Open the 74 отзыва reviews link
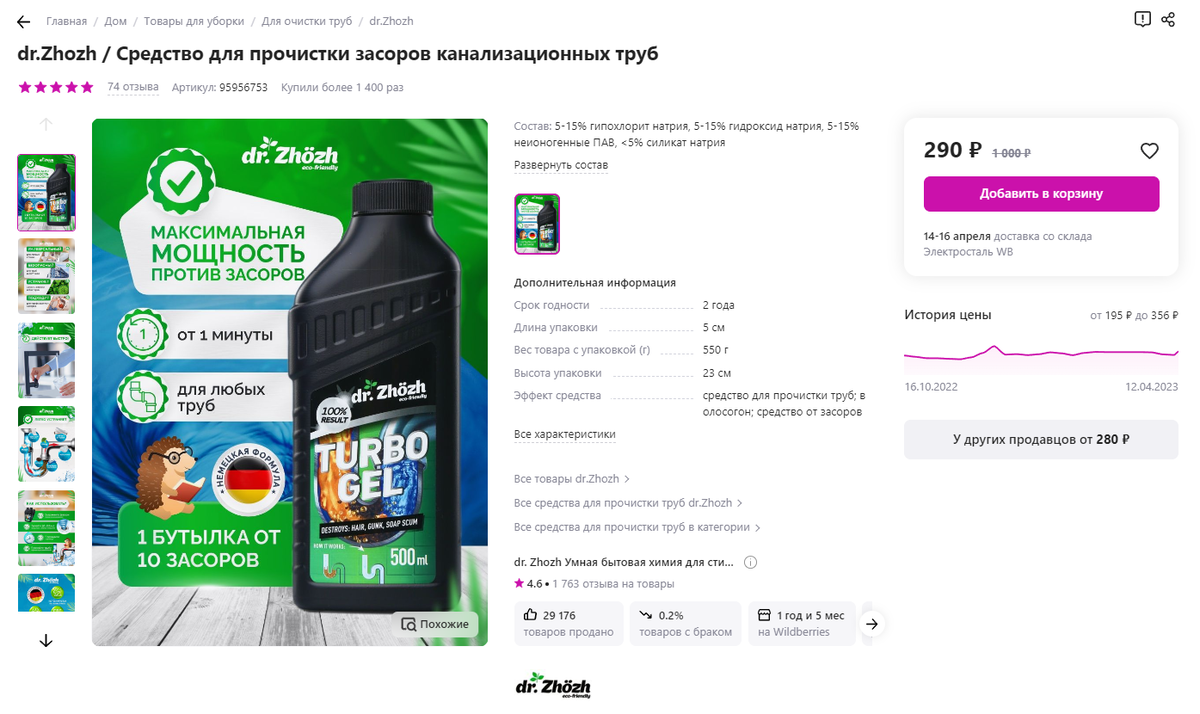This screenshot has height=714, width=1200. coord(133,87)
